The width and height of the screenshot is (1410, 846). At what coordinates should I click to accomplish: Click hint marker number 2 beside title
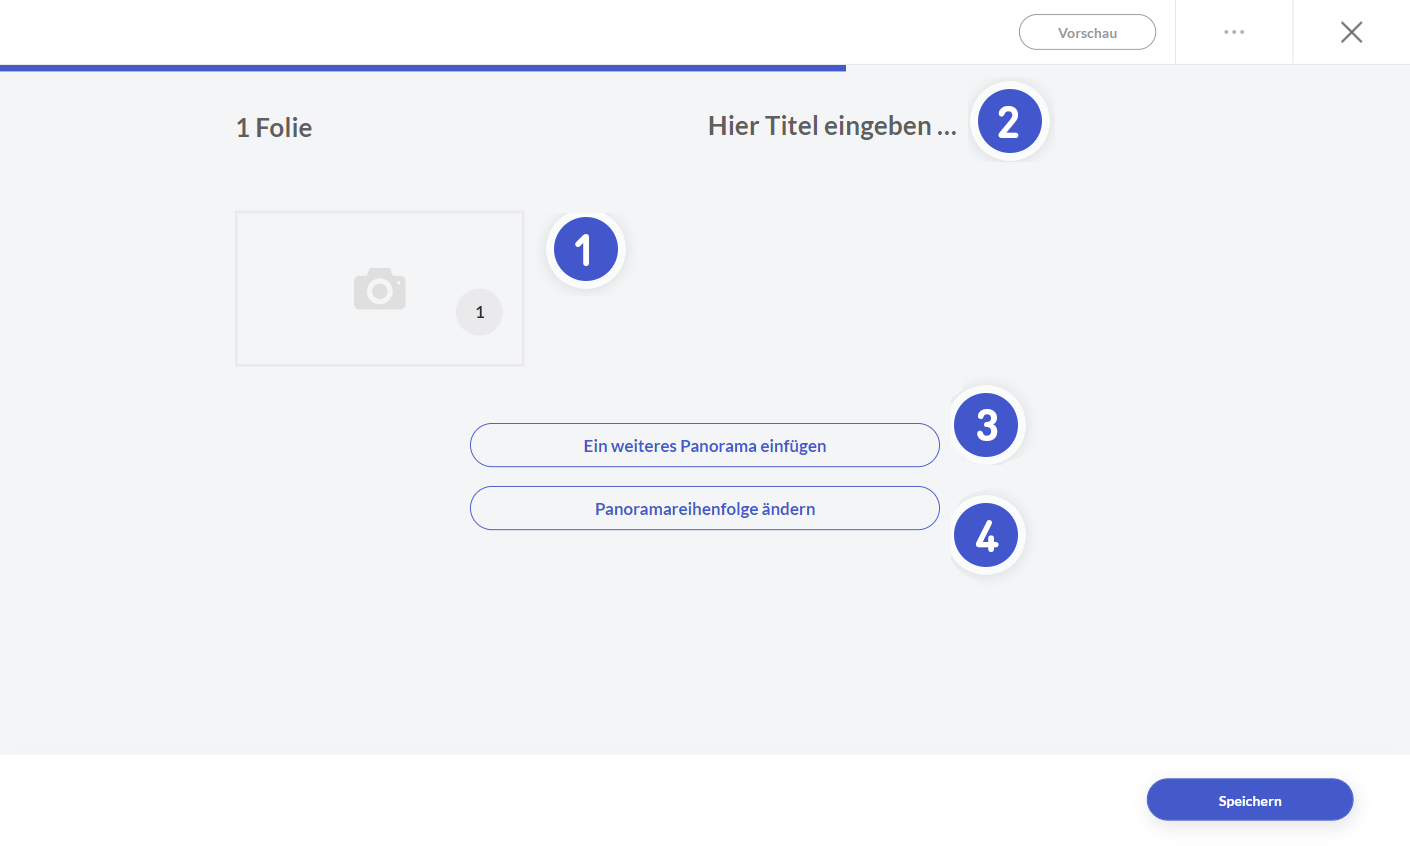pyautogui.click(x=1009, y=122)
